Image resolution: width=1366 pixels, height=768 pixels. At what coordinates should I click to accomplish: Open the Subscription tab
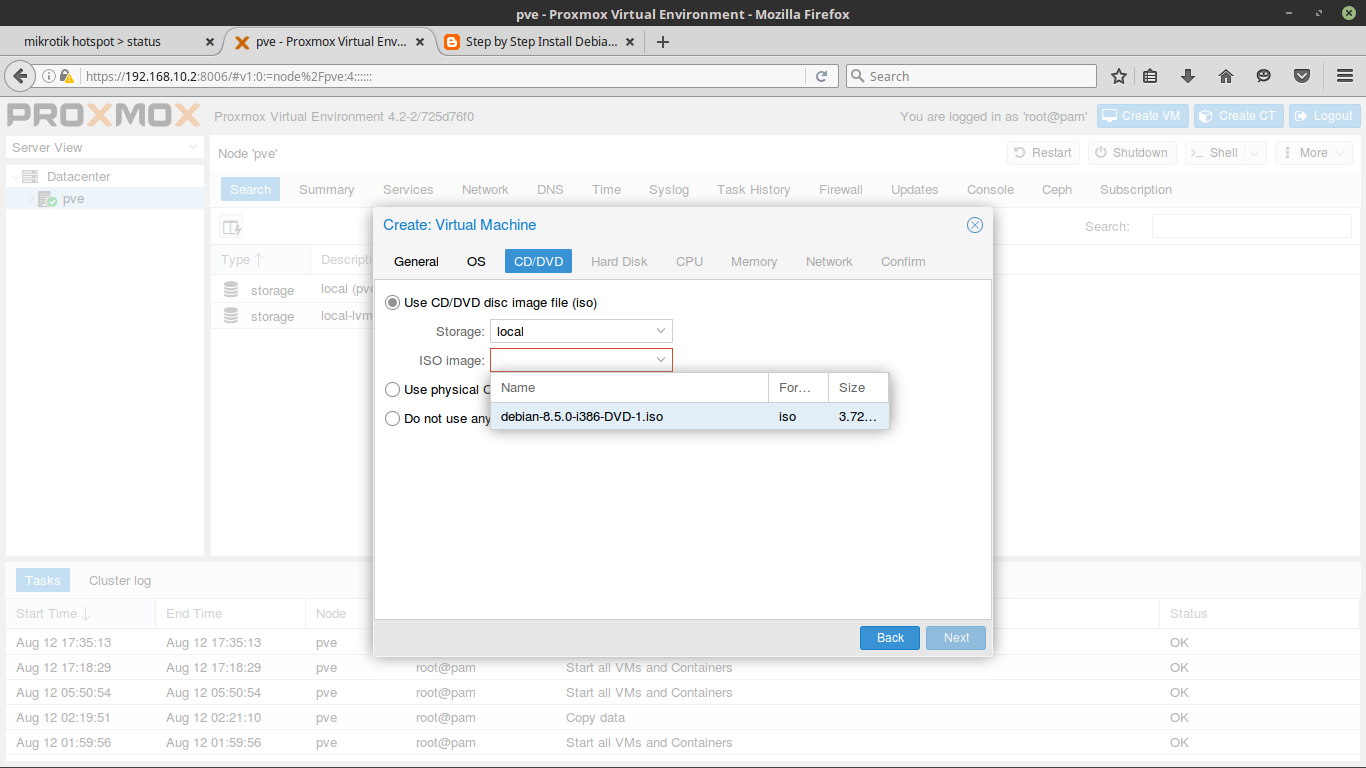(x=1136, y=189)
